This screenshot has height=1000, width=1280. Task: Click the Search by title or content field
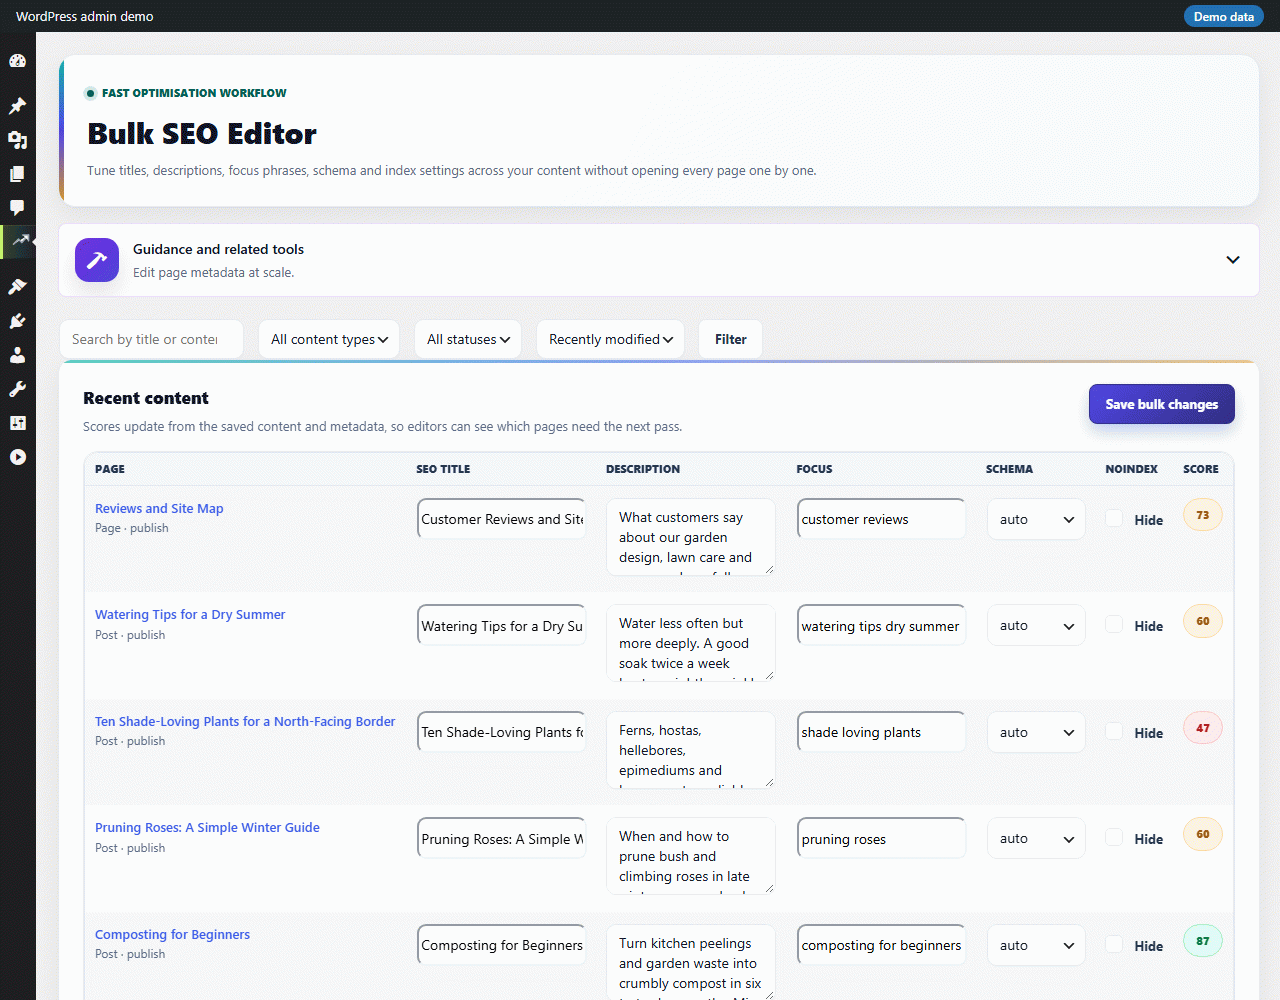pos(151,339)
